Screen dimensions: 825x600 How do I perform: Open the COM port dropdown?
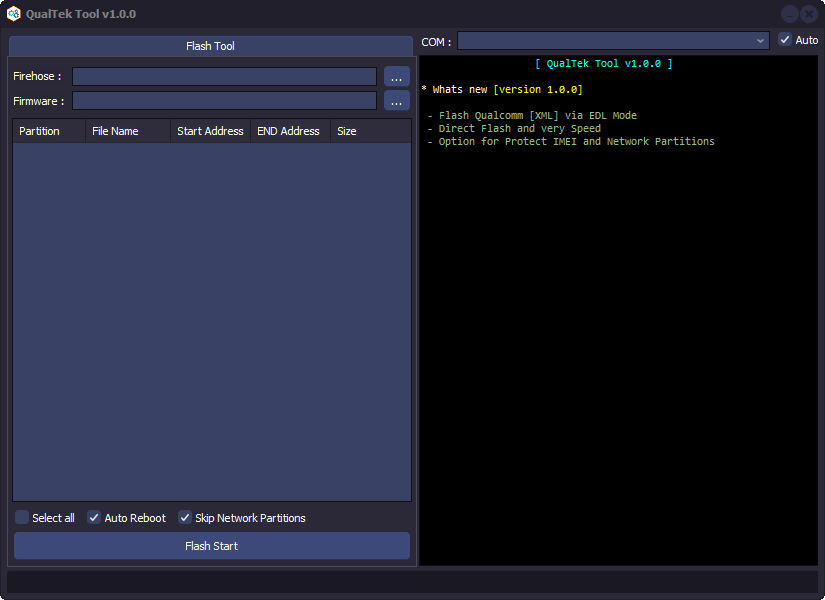[613, 41]
